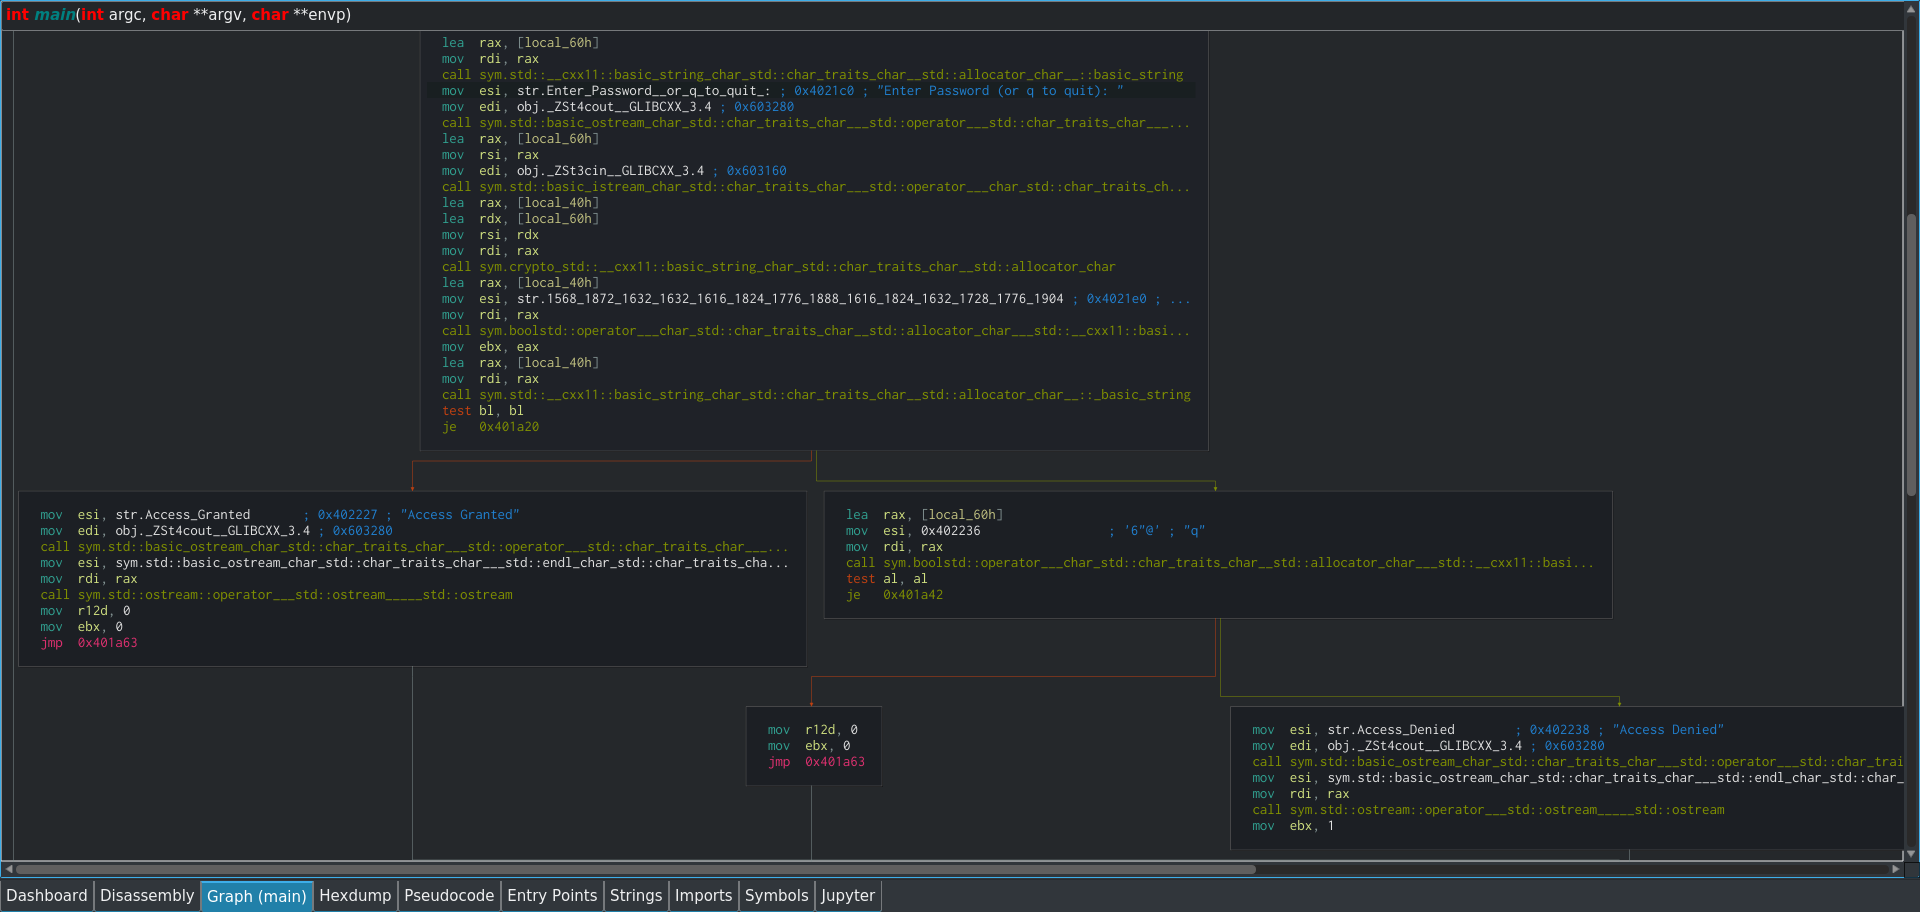Click the sym.crypto call instruction

click(x=778, y=267)
